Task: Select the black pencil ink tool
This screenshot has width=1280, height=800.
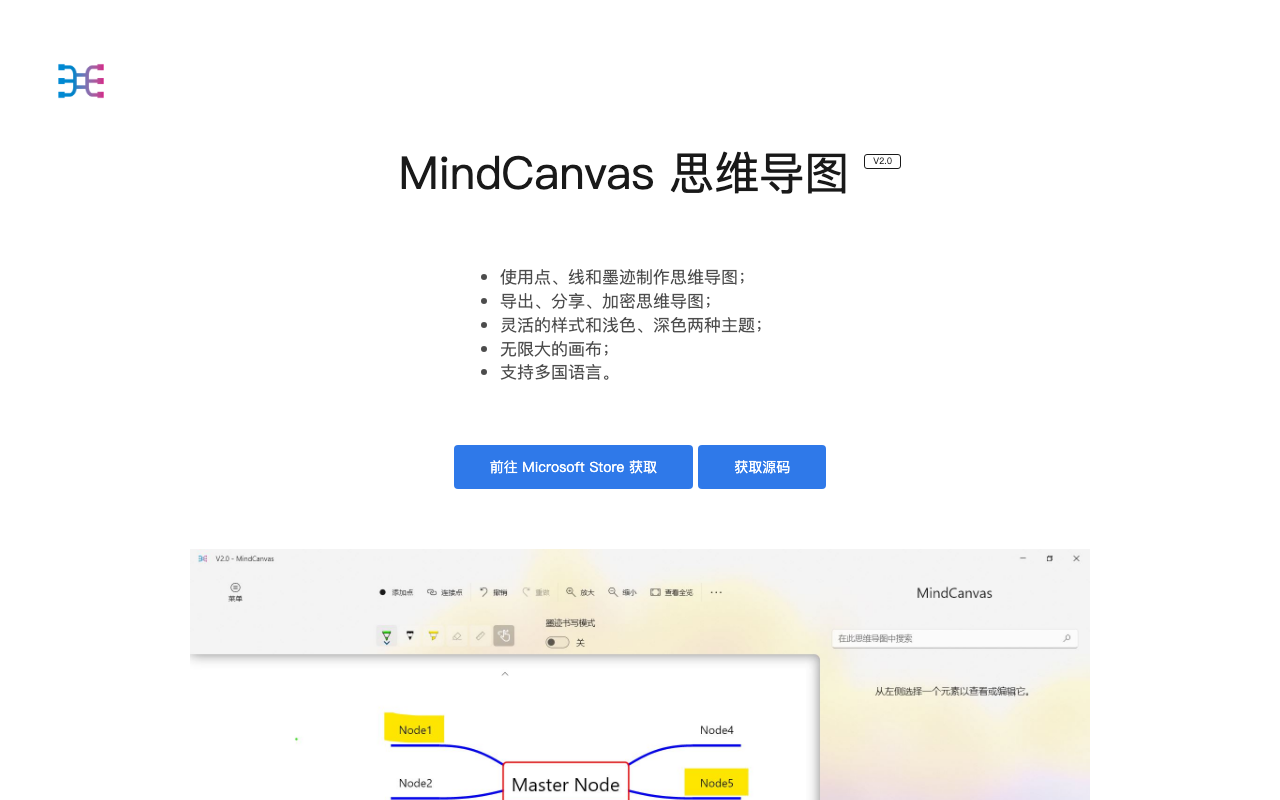Action: (x=410, y=635)
